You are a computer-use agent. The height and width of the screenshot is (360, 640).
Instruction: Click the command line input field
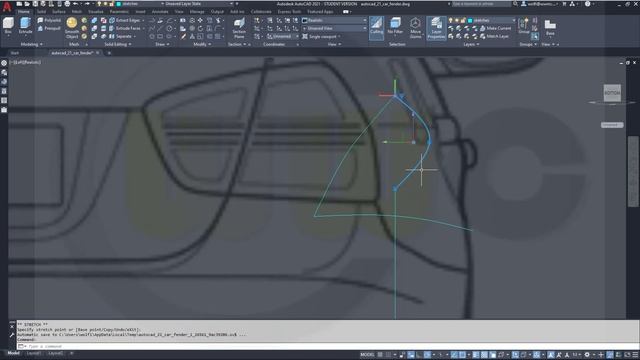(327, 346)
